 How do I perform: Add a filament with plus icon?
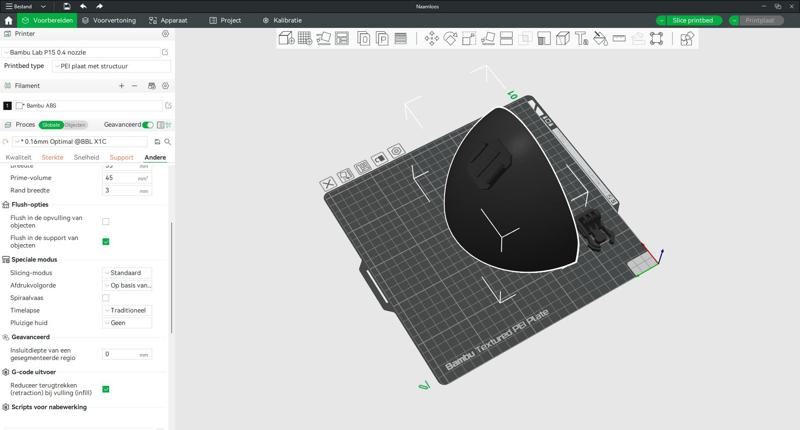pos(121,86)
